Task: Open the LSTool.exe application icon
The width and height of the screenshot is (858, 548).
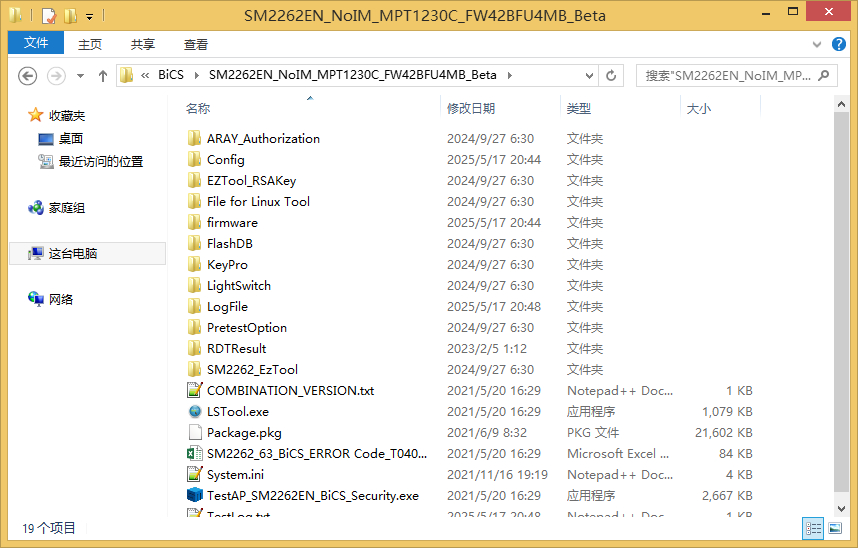Action: tap(195, 412)
